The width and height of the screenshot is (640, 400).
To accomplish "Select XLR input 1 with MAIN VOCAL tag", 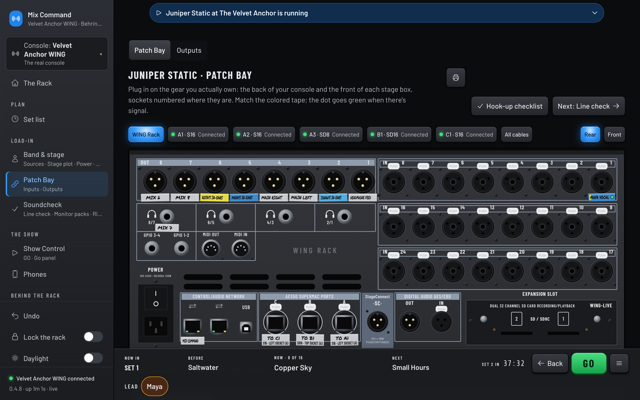I will point(601,181).
